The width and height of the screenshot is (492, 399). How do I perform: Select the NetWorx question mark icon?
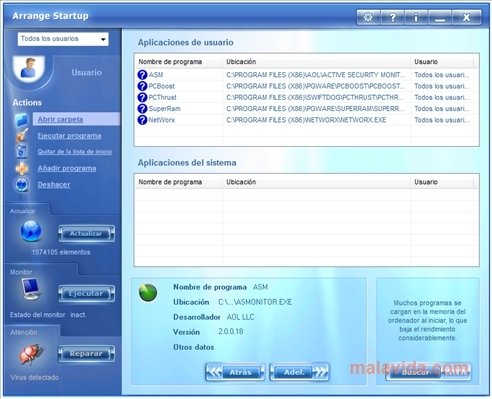tap(142, 120)
